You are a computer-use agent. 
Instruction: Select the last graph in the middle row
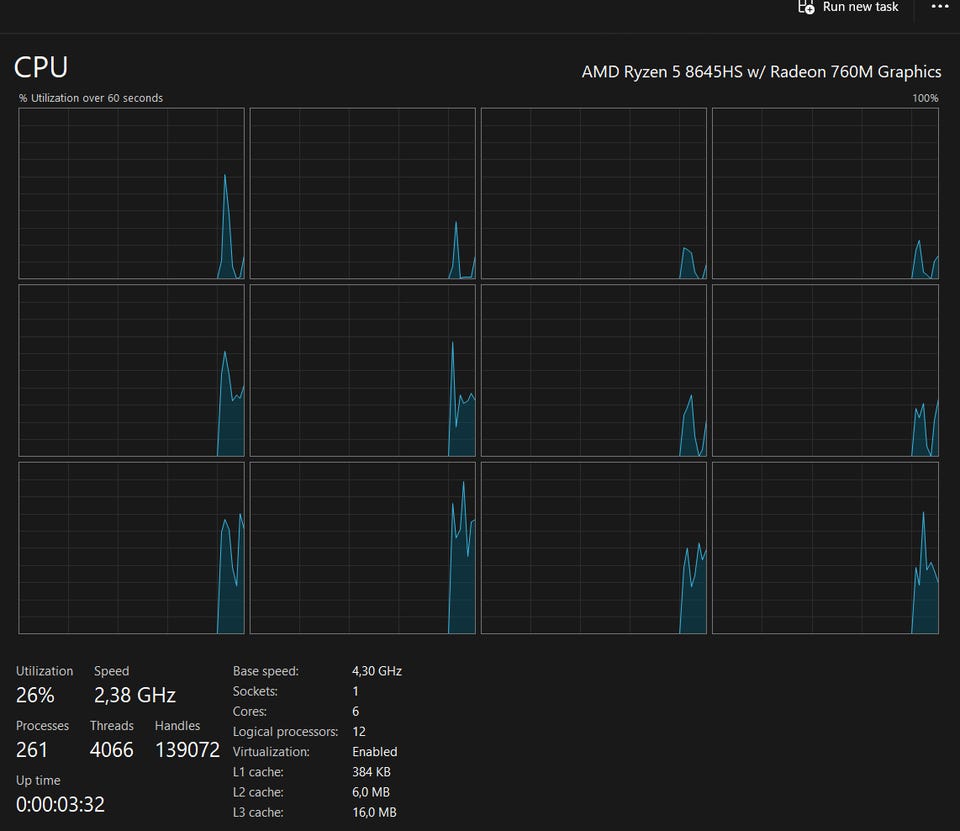[x=825, y=370]
